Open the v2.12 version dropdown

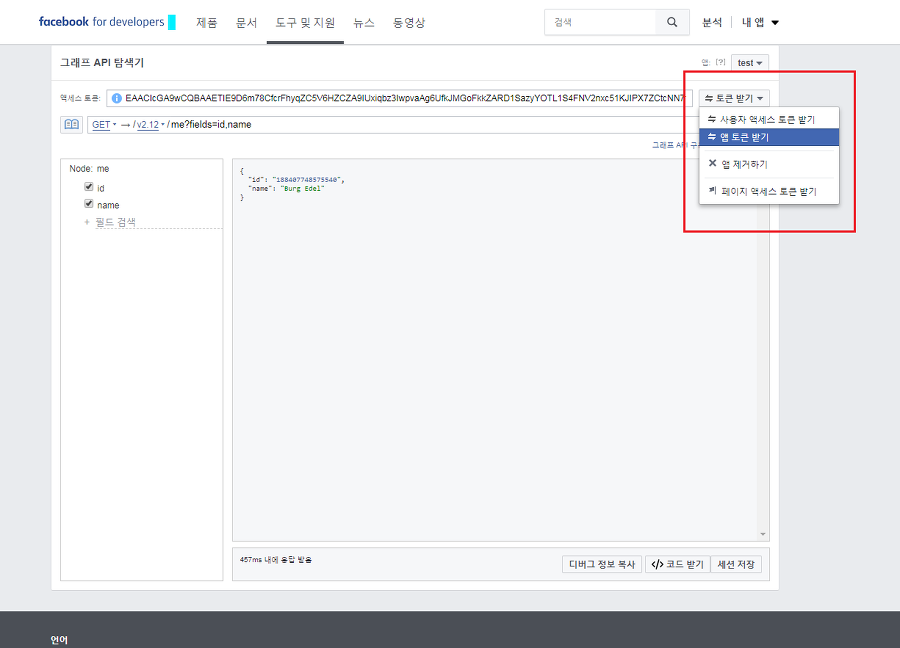[x=150, y=125]
